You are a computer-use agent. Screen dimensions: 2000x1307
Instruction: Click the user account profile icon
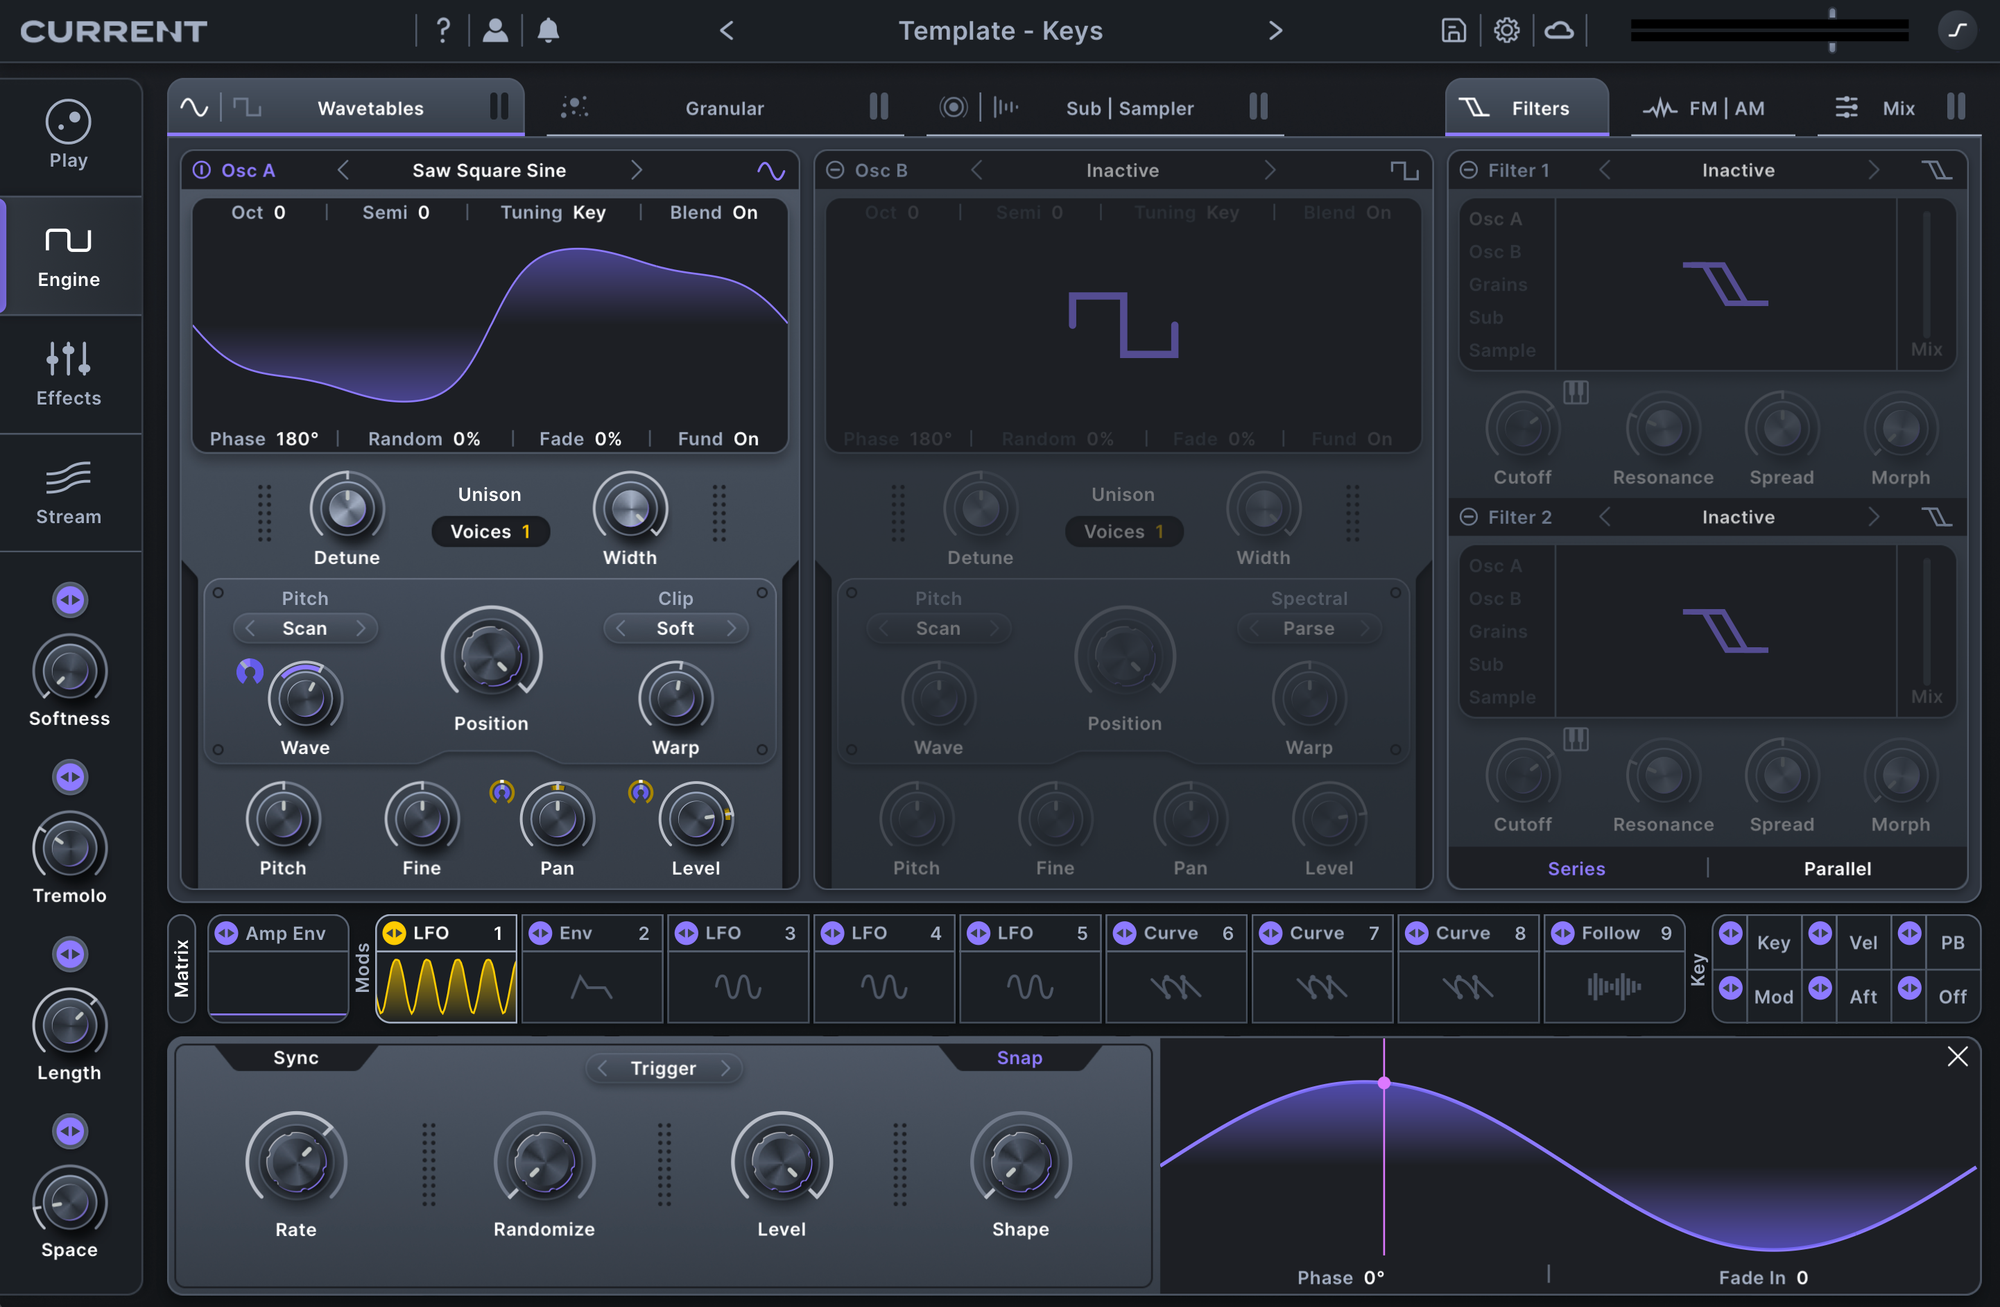click(495, 30)
